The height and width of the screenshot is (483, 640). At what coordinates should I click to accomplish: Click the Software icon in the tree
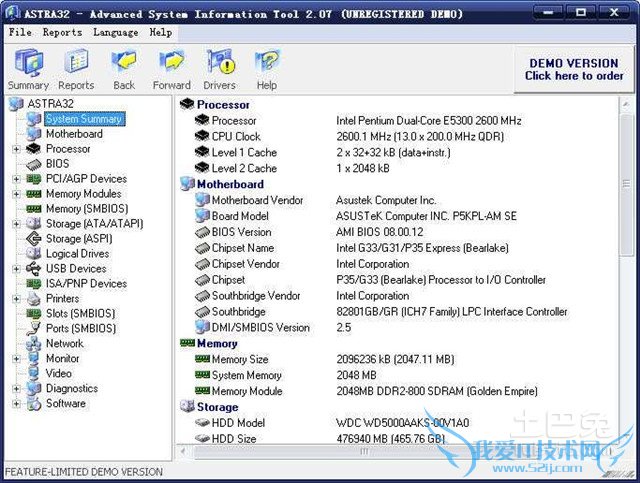[33, 404]
